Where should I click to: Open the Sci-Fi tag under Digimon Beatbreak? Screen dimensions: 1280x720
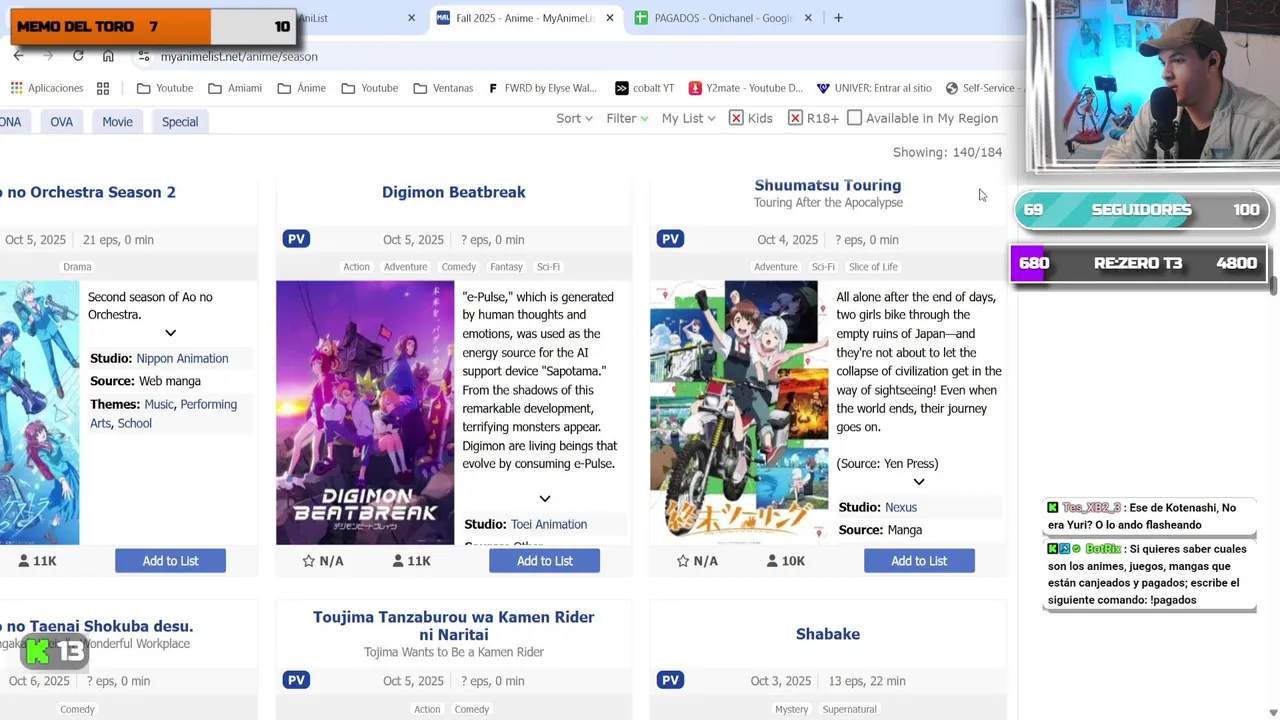(548, 267)
